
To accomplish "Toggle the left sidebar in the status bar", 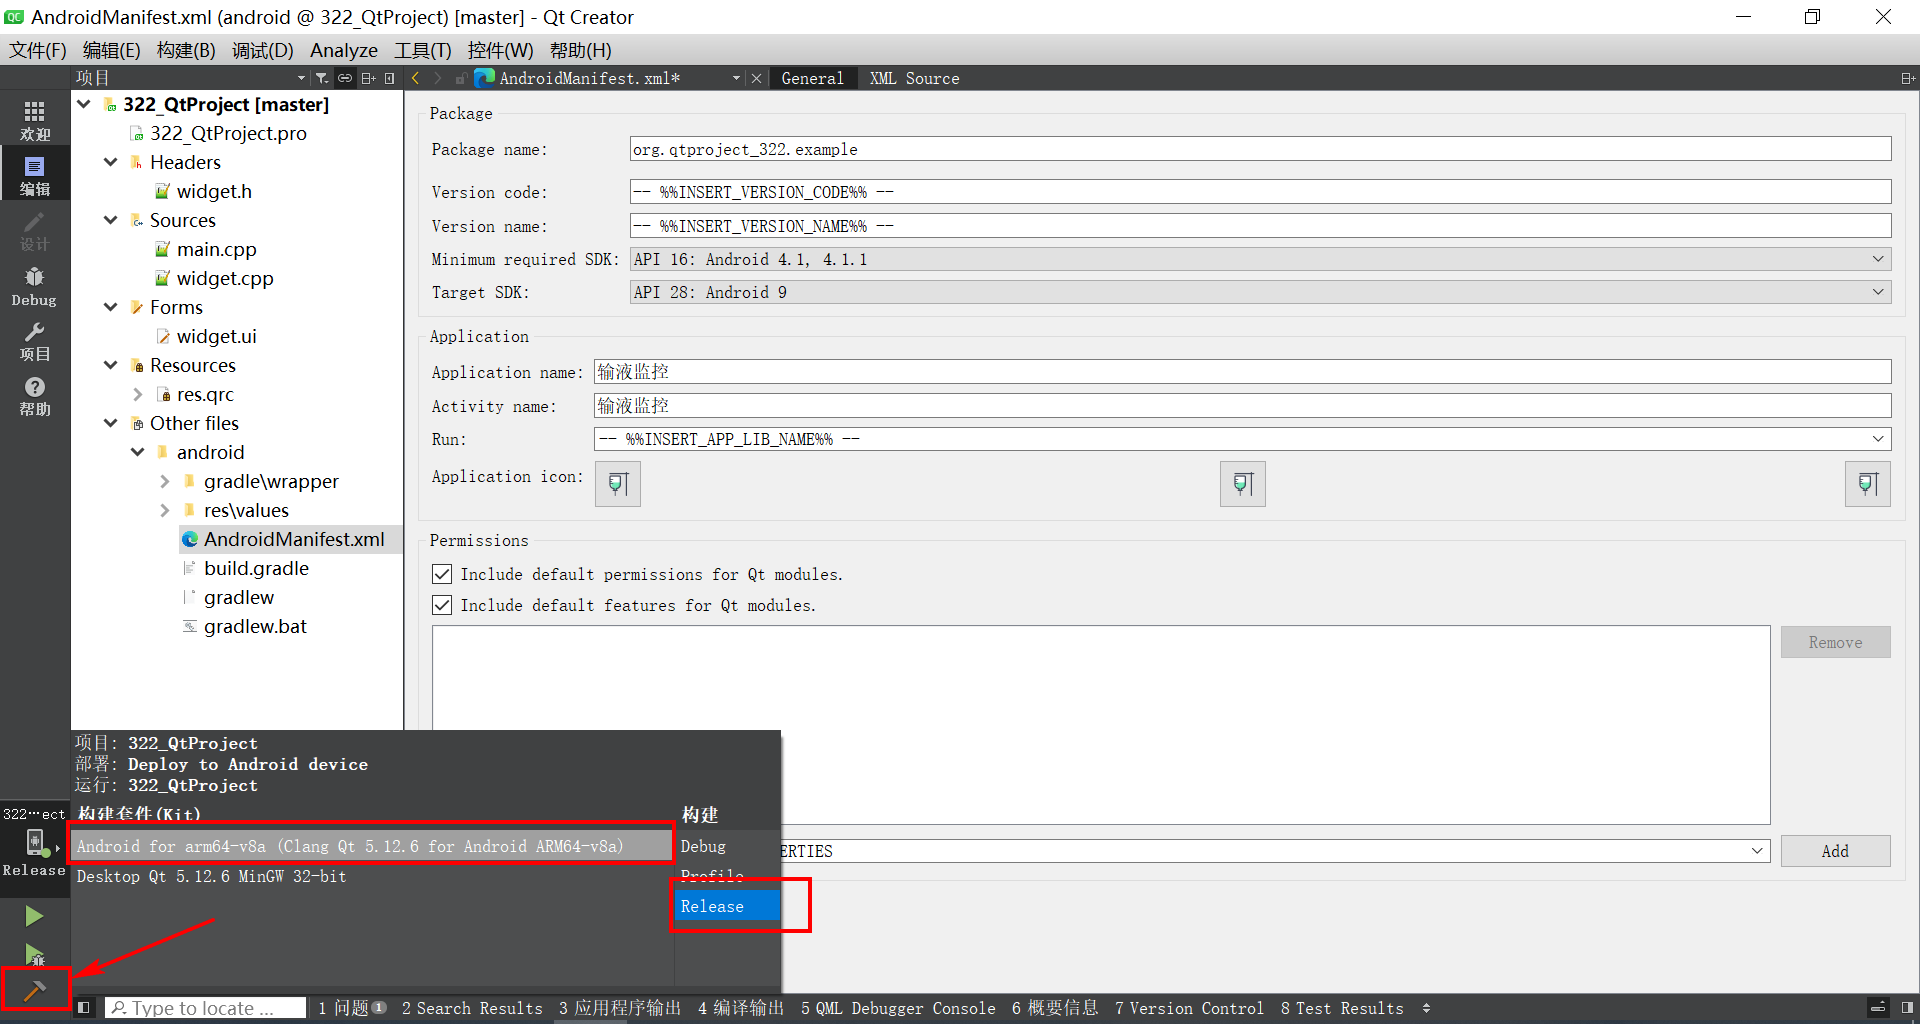I will click(x=84, y=1008).
